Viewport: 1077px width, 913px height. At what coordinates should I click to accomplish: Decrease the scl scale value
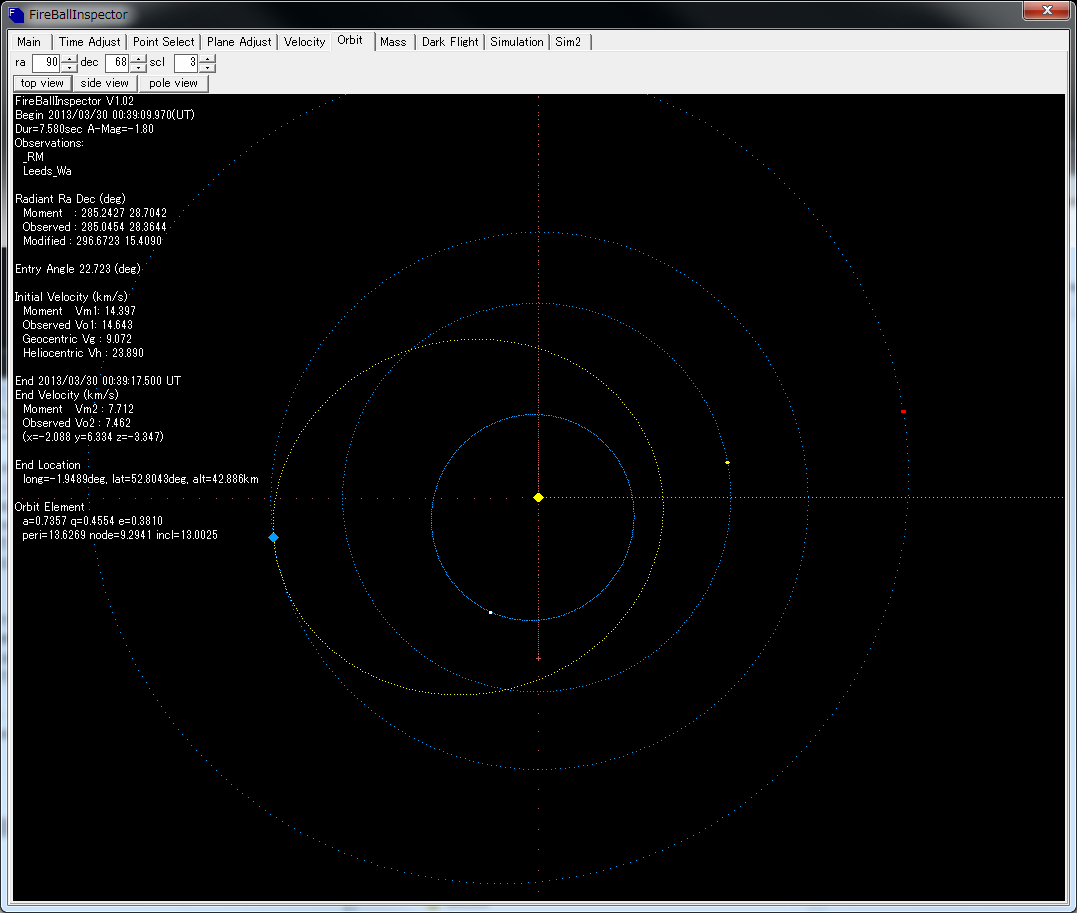[x=207, y=67]
